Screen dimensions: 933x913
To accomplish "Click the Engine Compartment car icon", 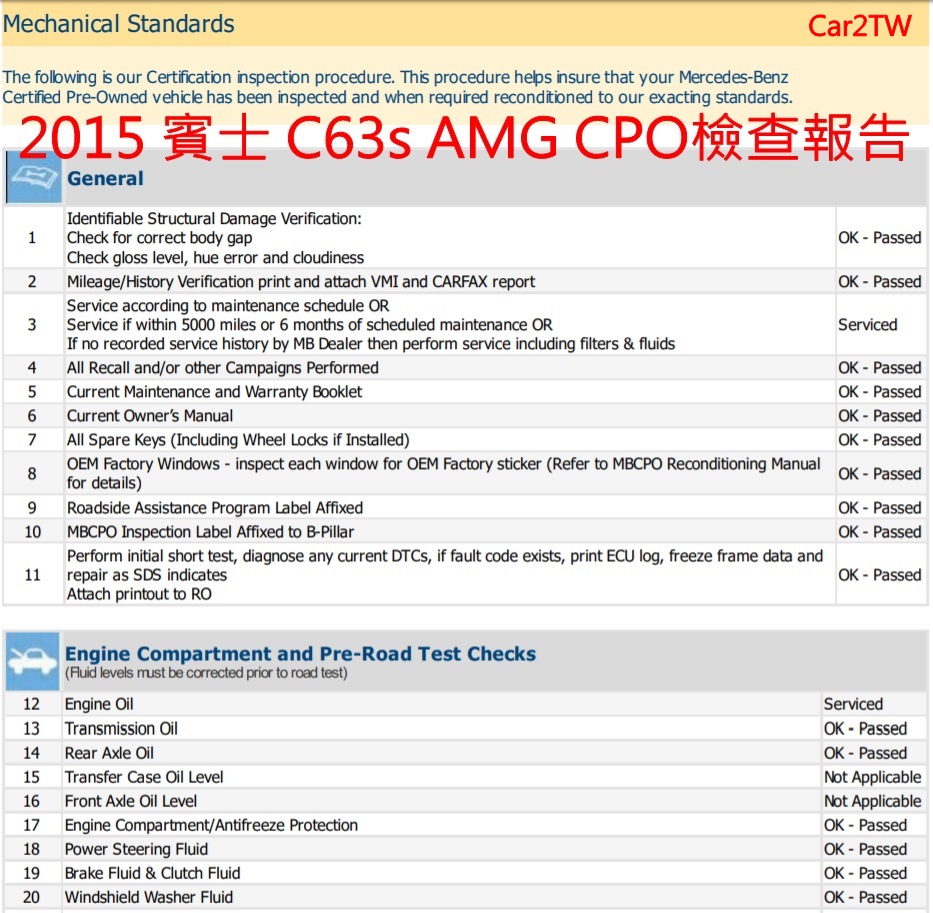I will 33,661.
